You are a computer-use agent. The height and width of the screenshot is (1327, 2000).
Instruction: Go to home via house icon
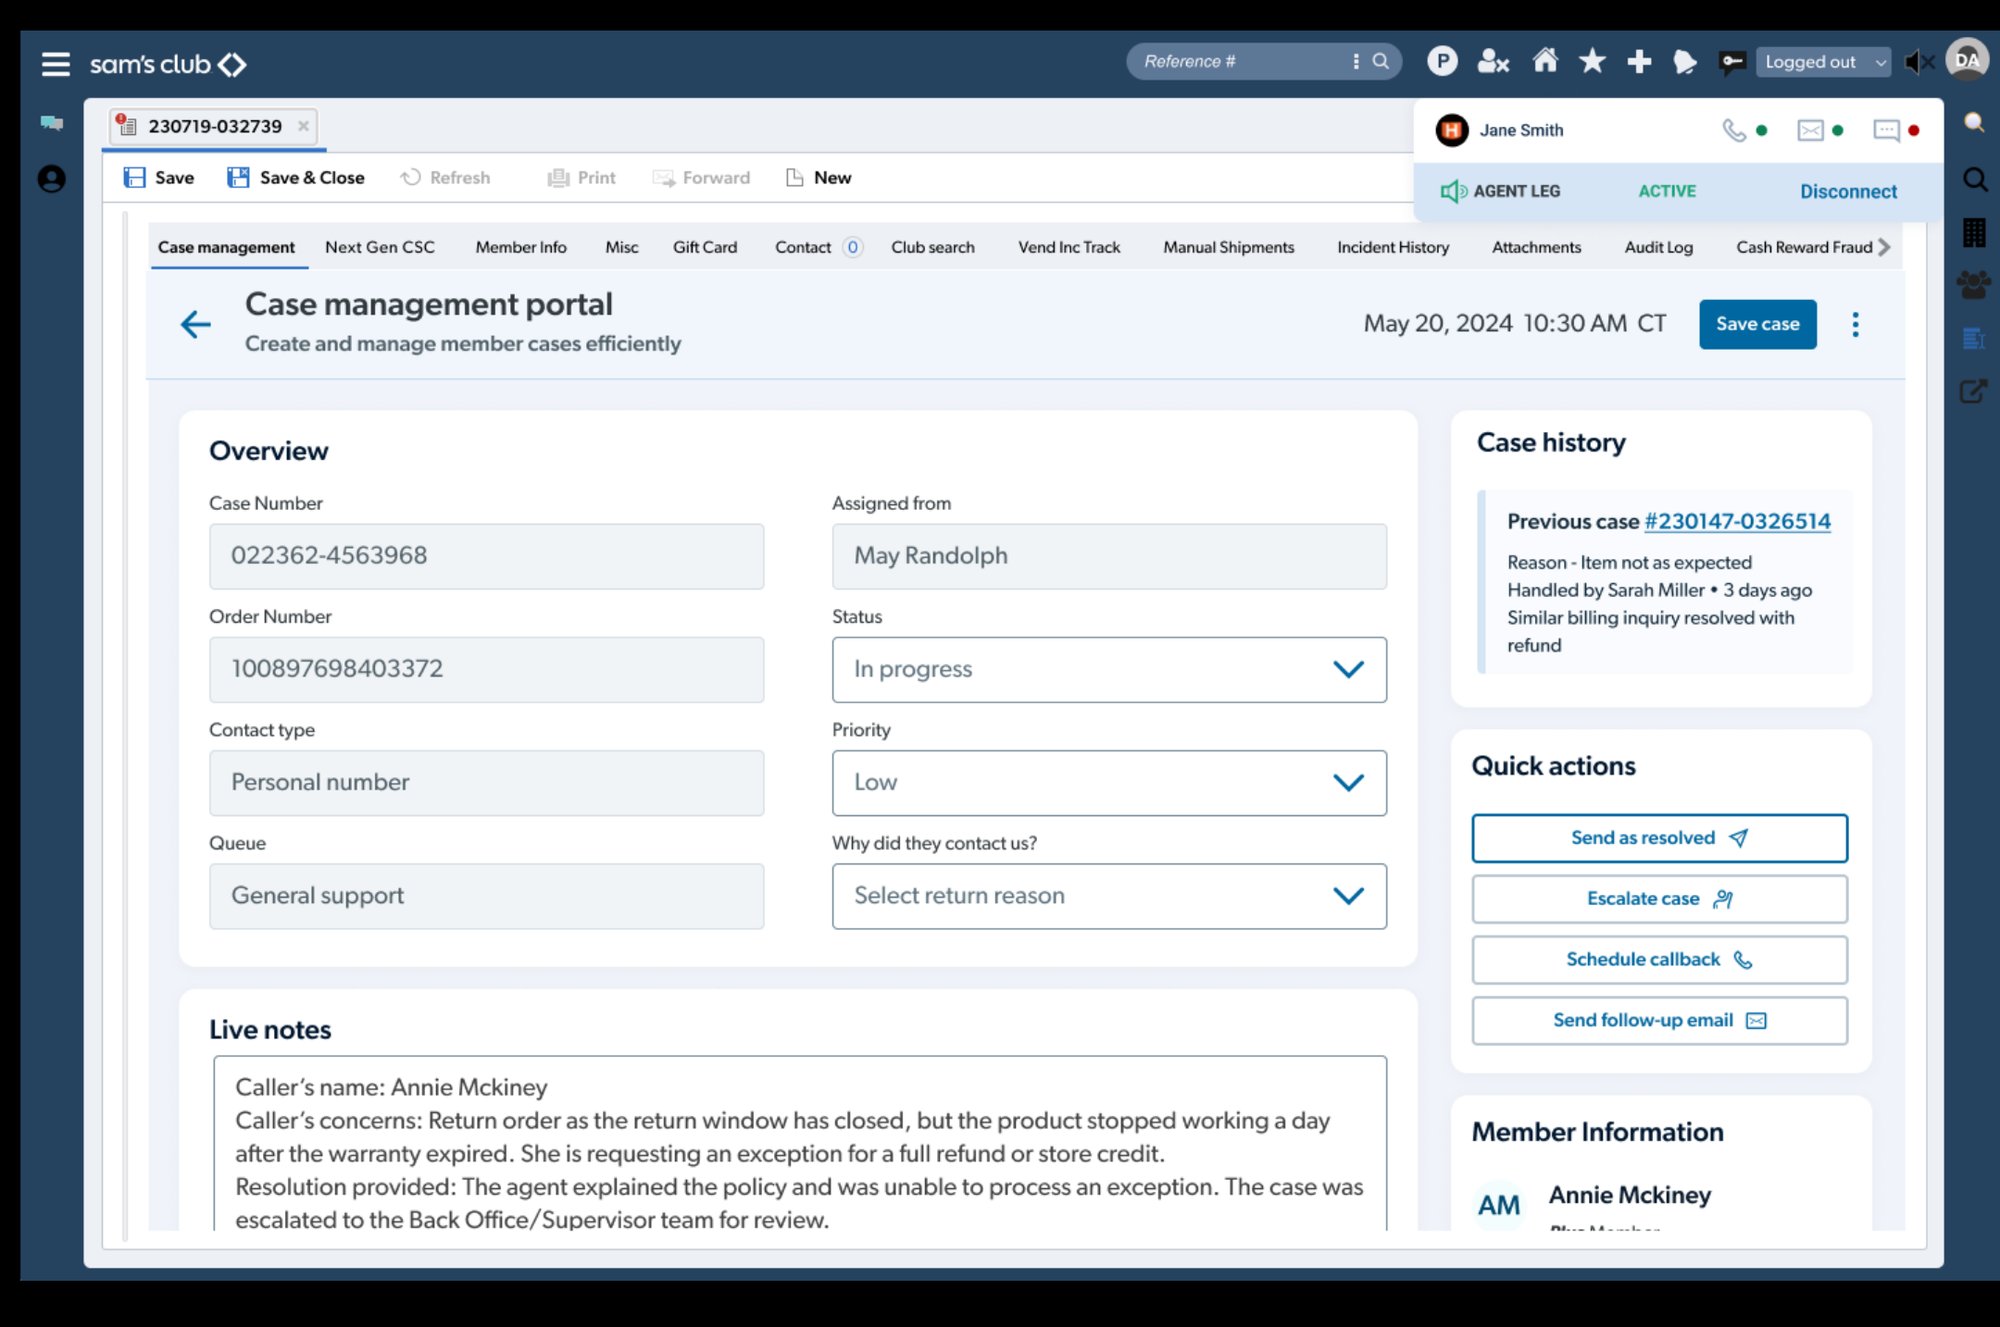[x=1545, y=61]
